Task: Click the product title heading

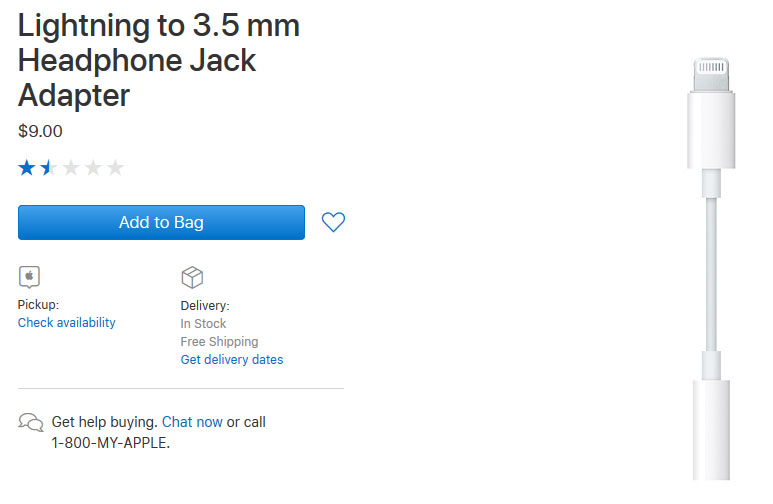Action: coord(159,60)
